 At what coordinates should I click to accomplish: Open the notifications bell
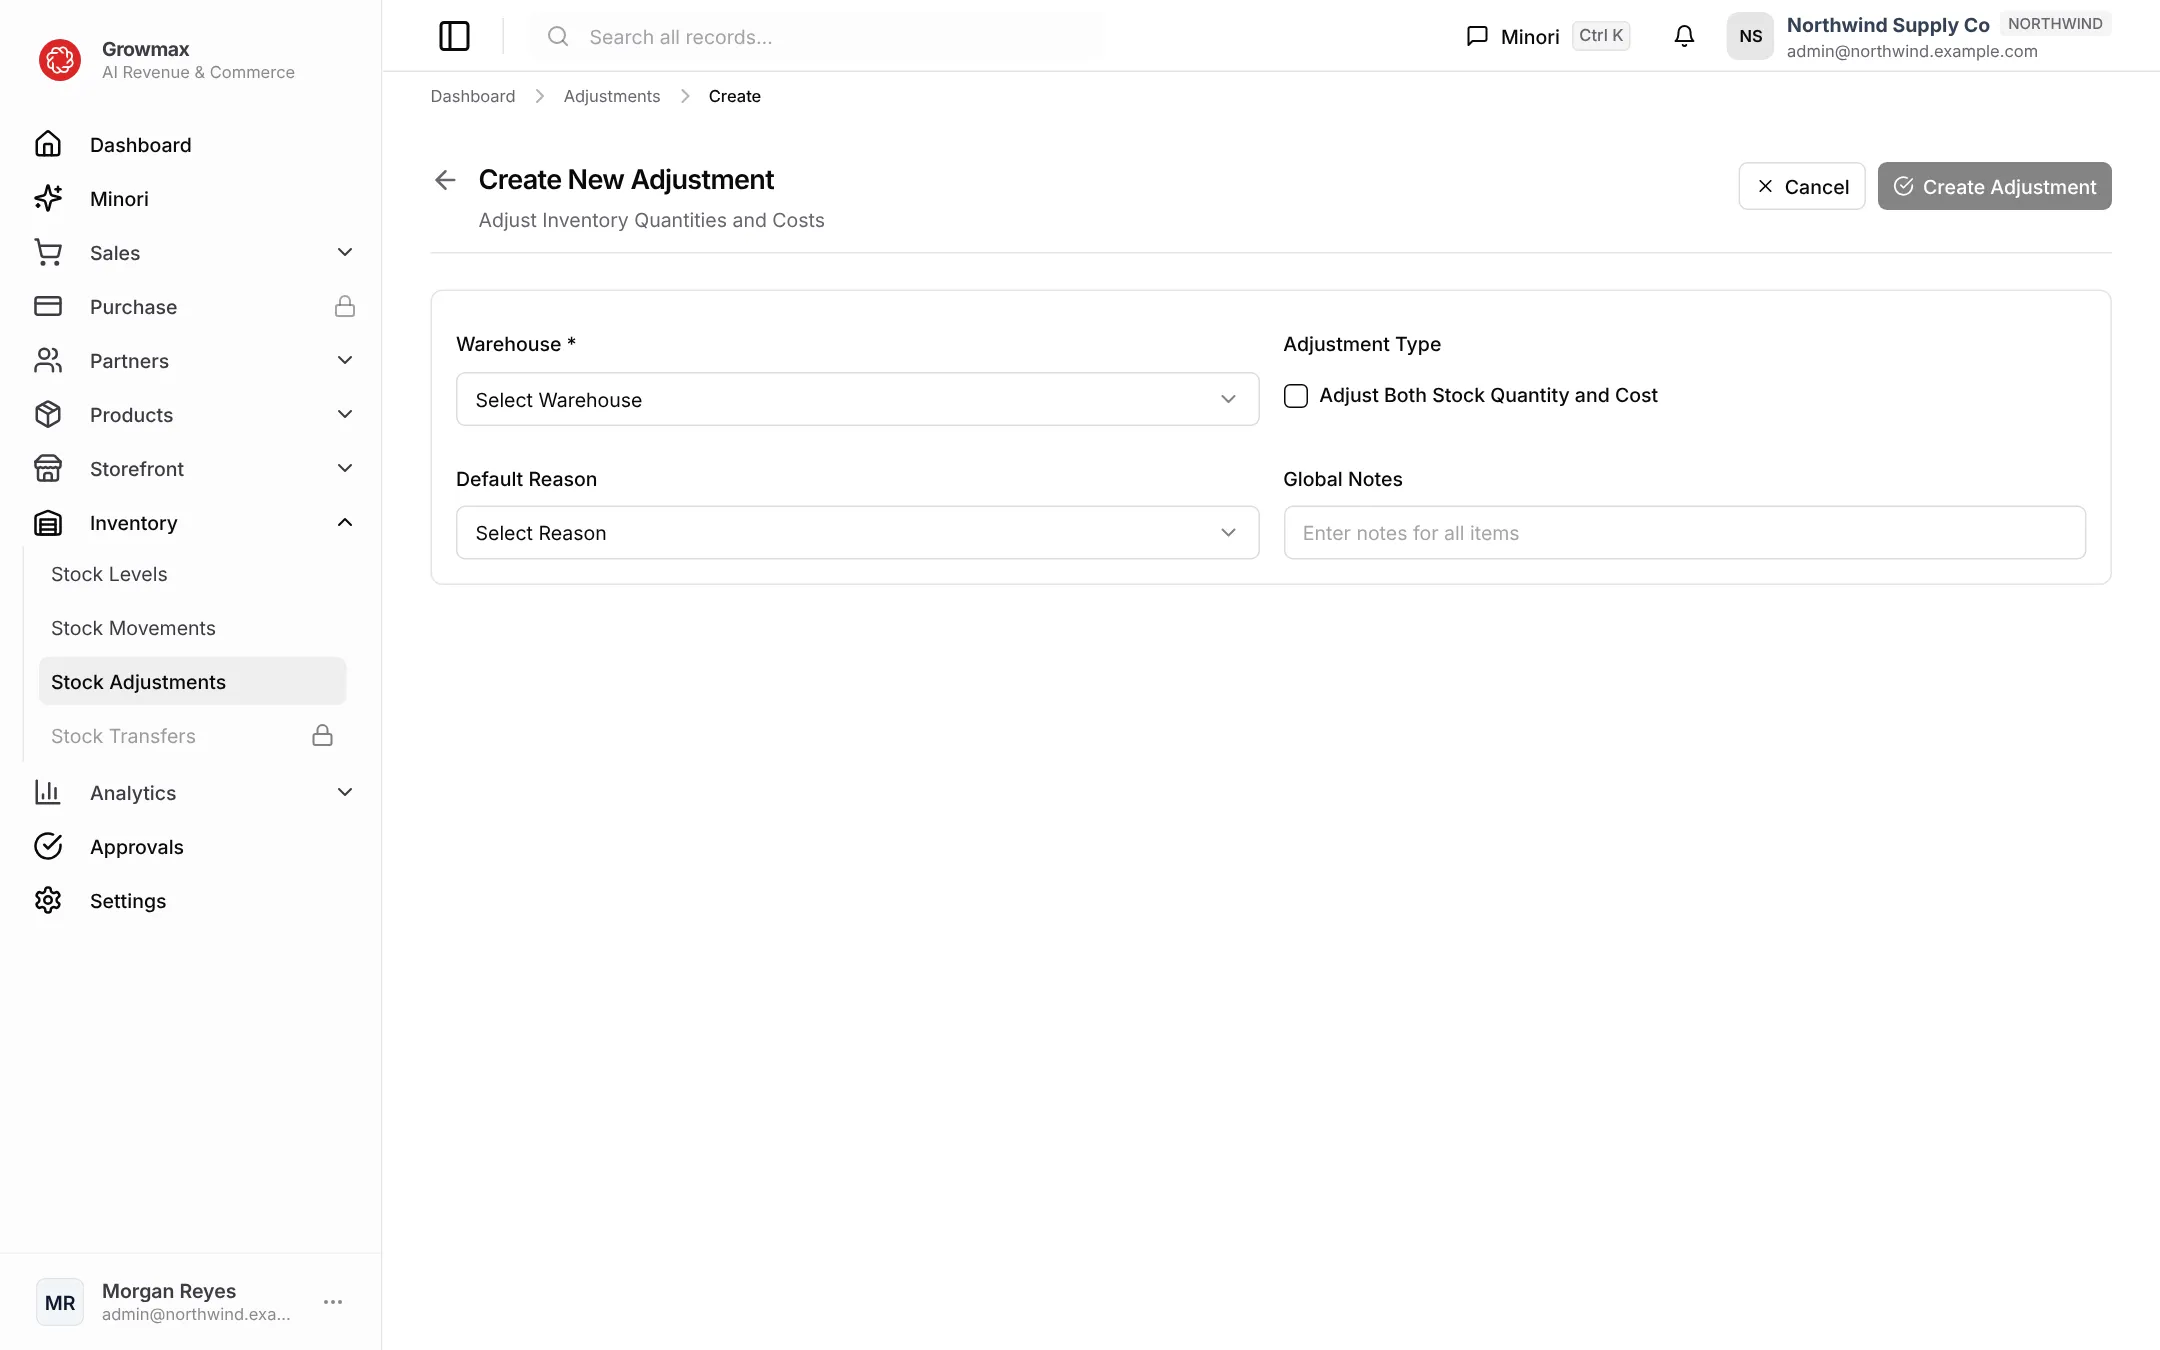1684,36
